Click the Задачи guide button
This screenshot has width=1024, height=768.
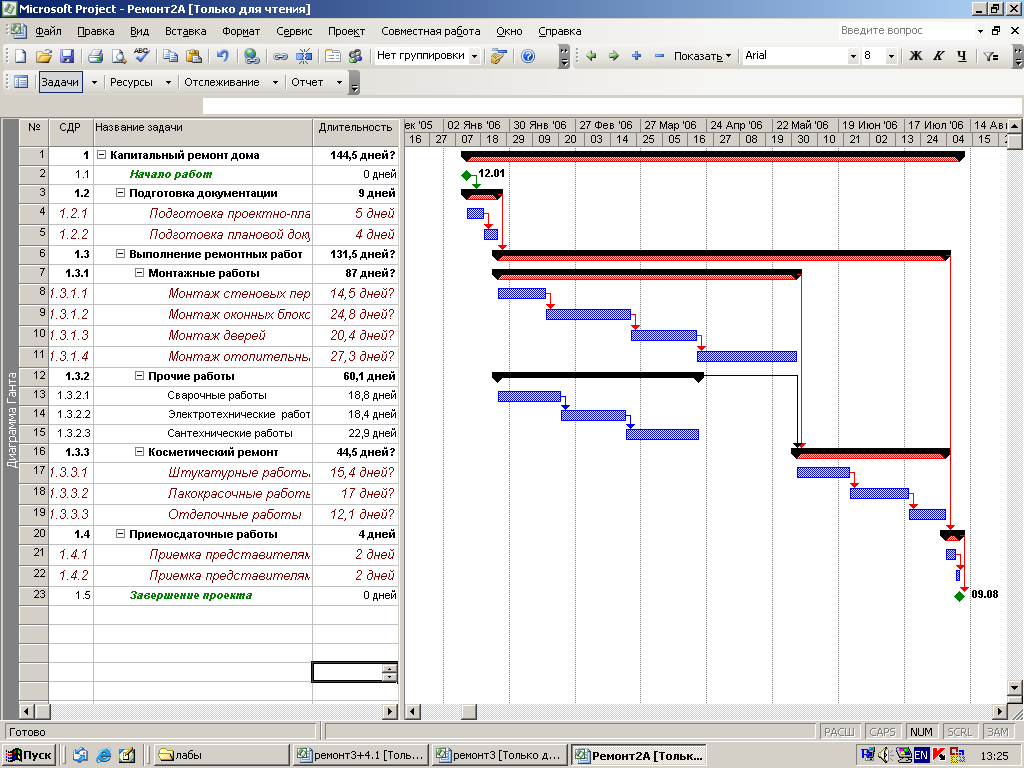tap(60, 82)
